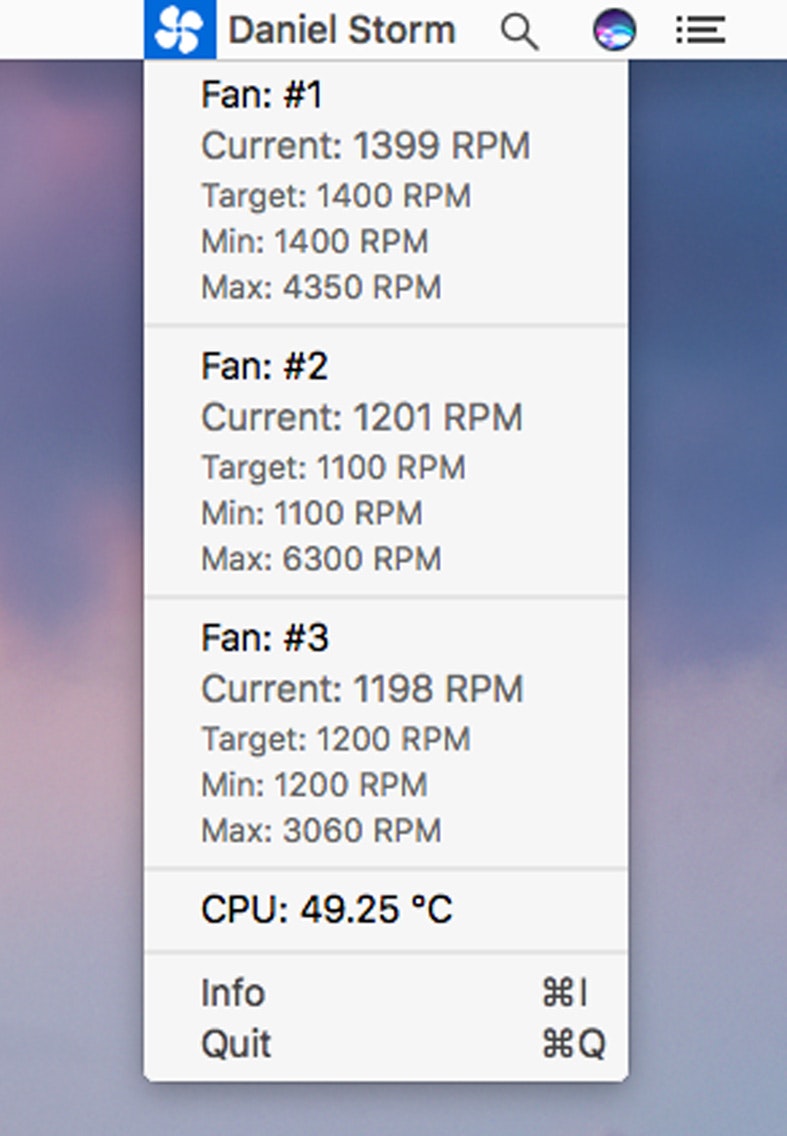Click the Fan: #2 heading
This screenshot has height=1136, width=787.
[x=264, y=366]
